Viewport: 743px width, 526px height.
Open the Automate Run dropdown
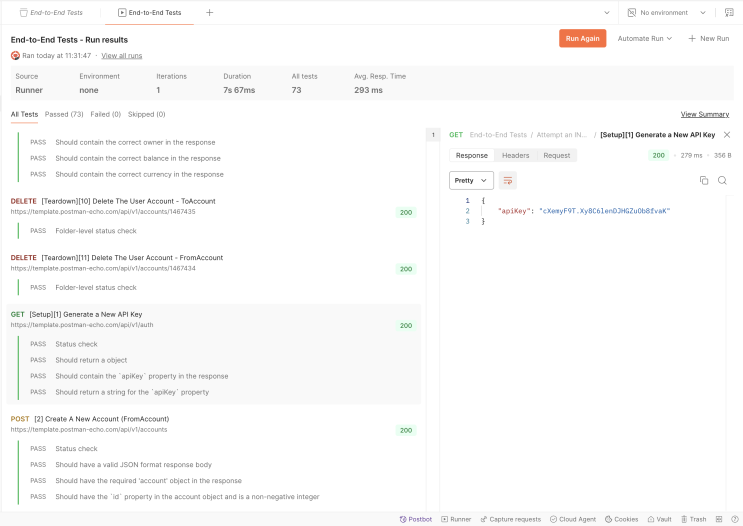click(644, 38)
